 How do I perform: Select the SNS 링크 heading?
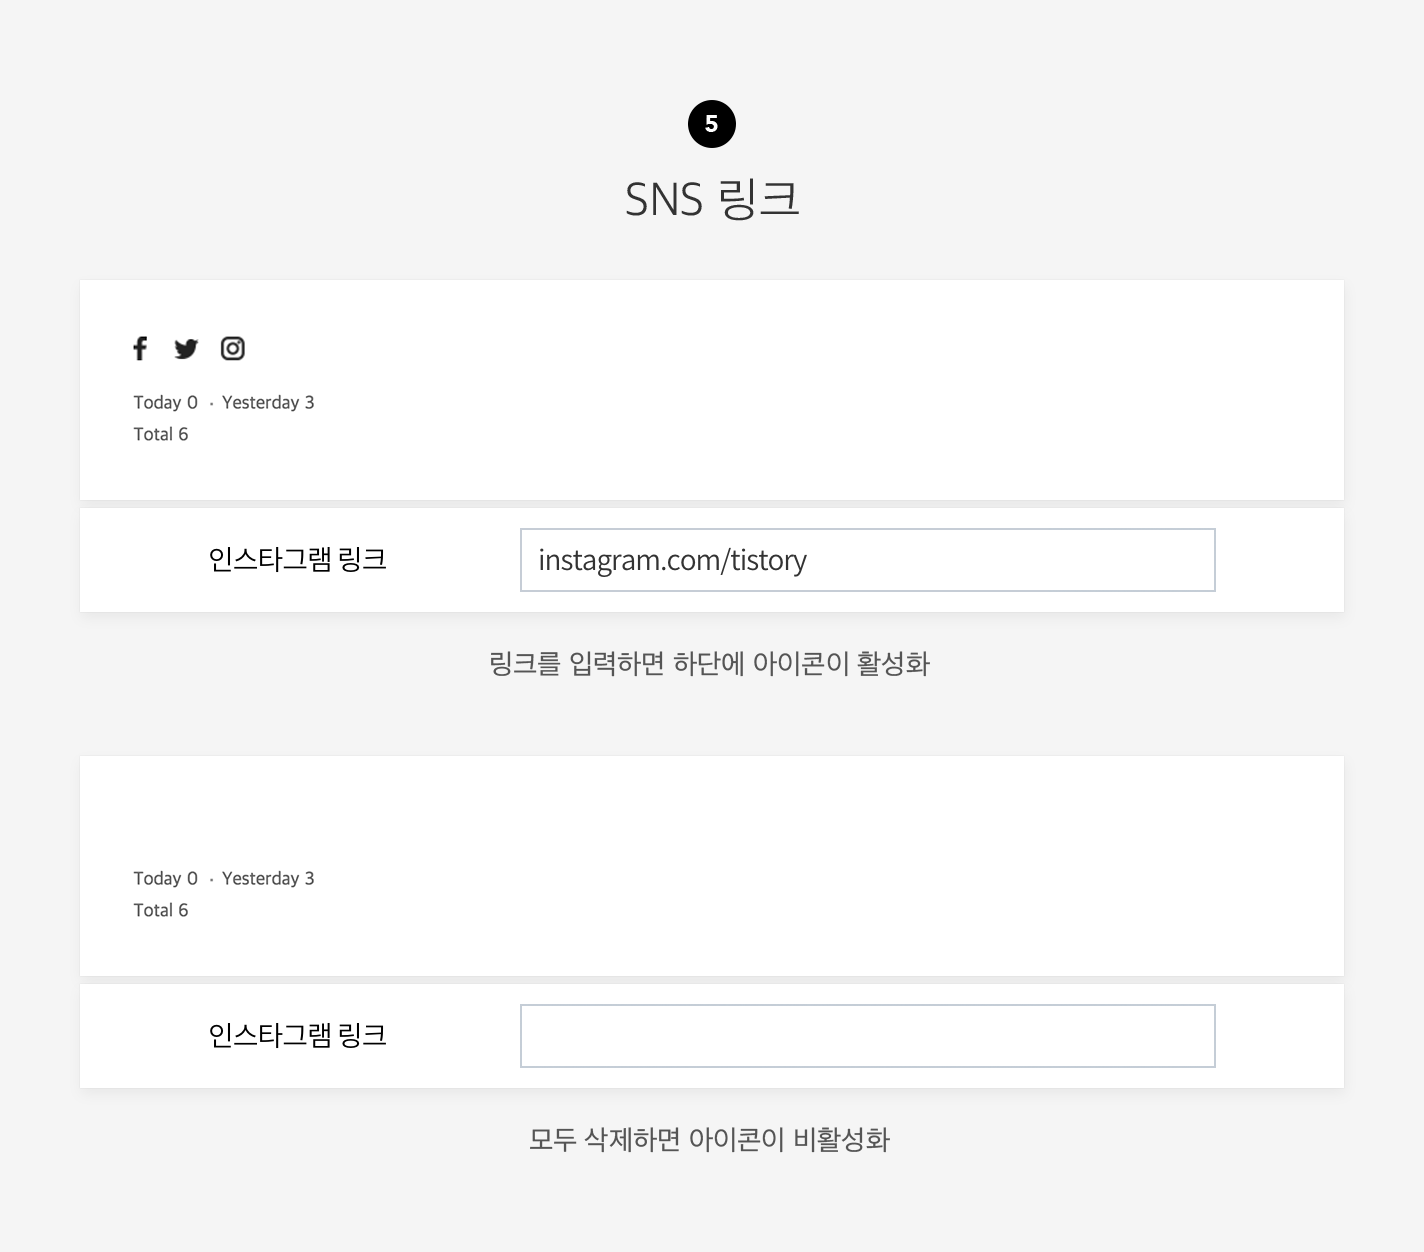pos(712,199)
